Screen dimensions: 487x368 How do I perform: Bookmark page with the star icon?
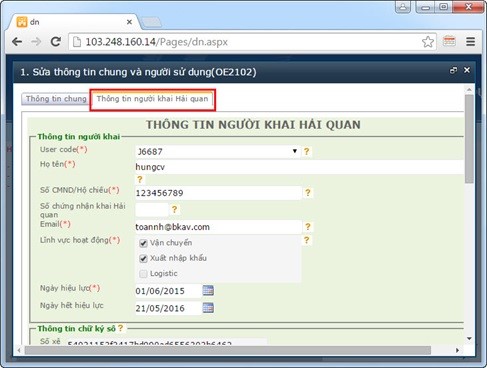pos(428,42)
